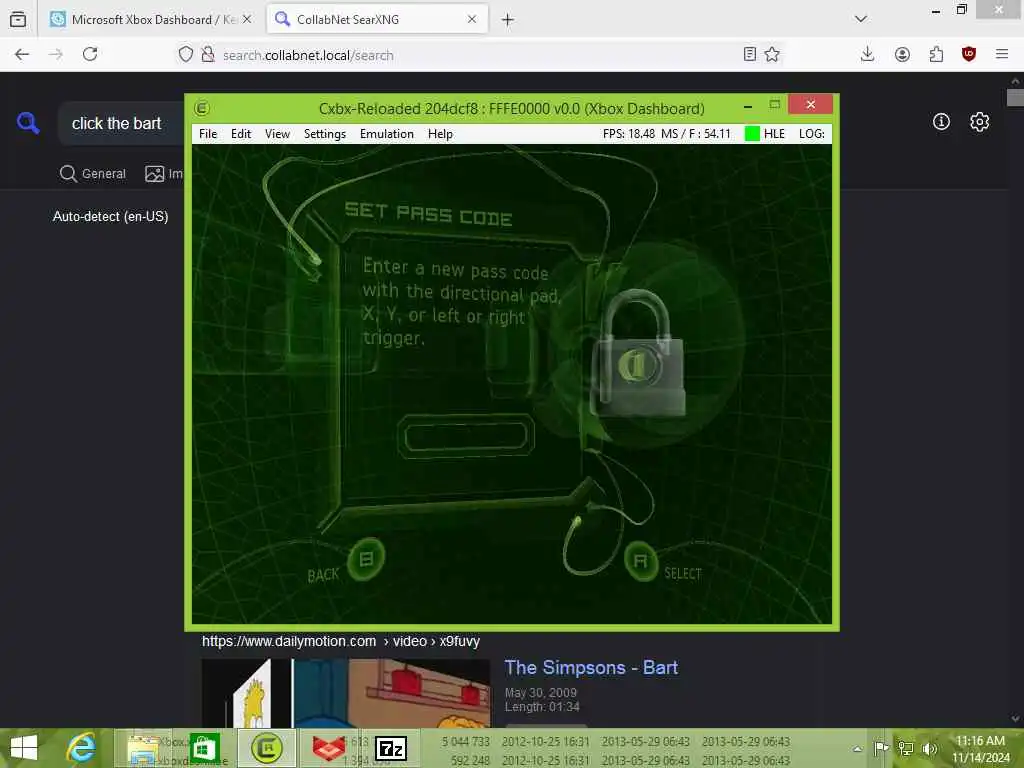Open the Help menu in Cxbx-Reloaded
Screen dimensions: 1024x768
(x=440, y=134)
